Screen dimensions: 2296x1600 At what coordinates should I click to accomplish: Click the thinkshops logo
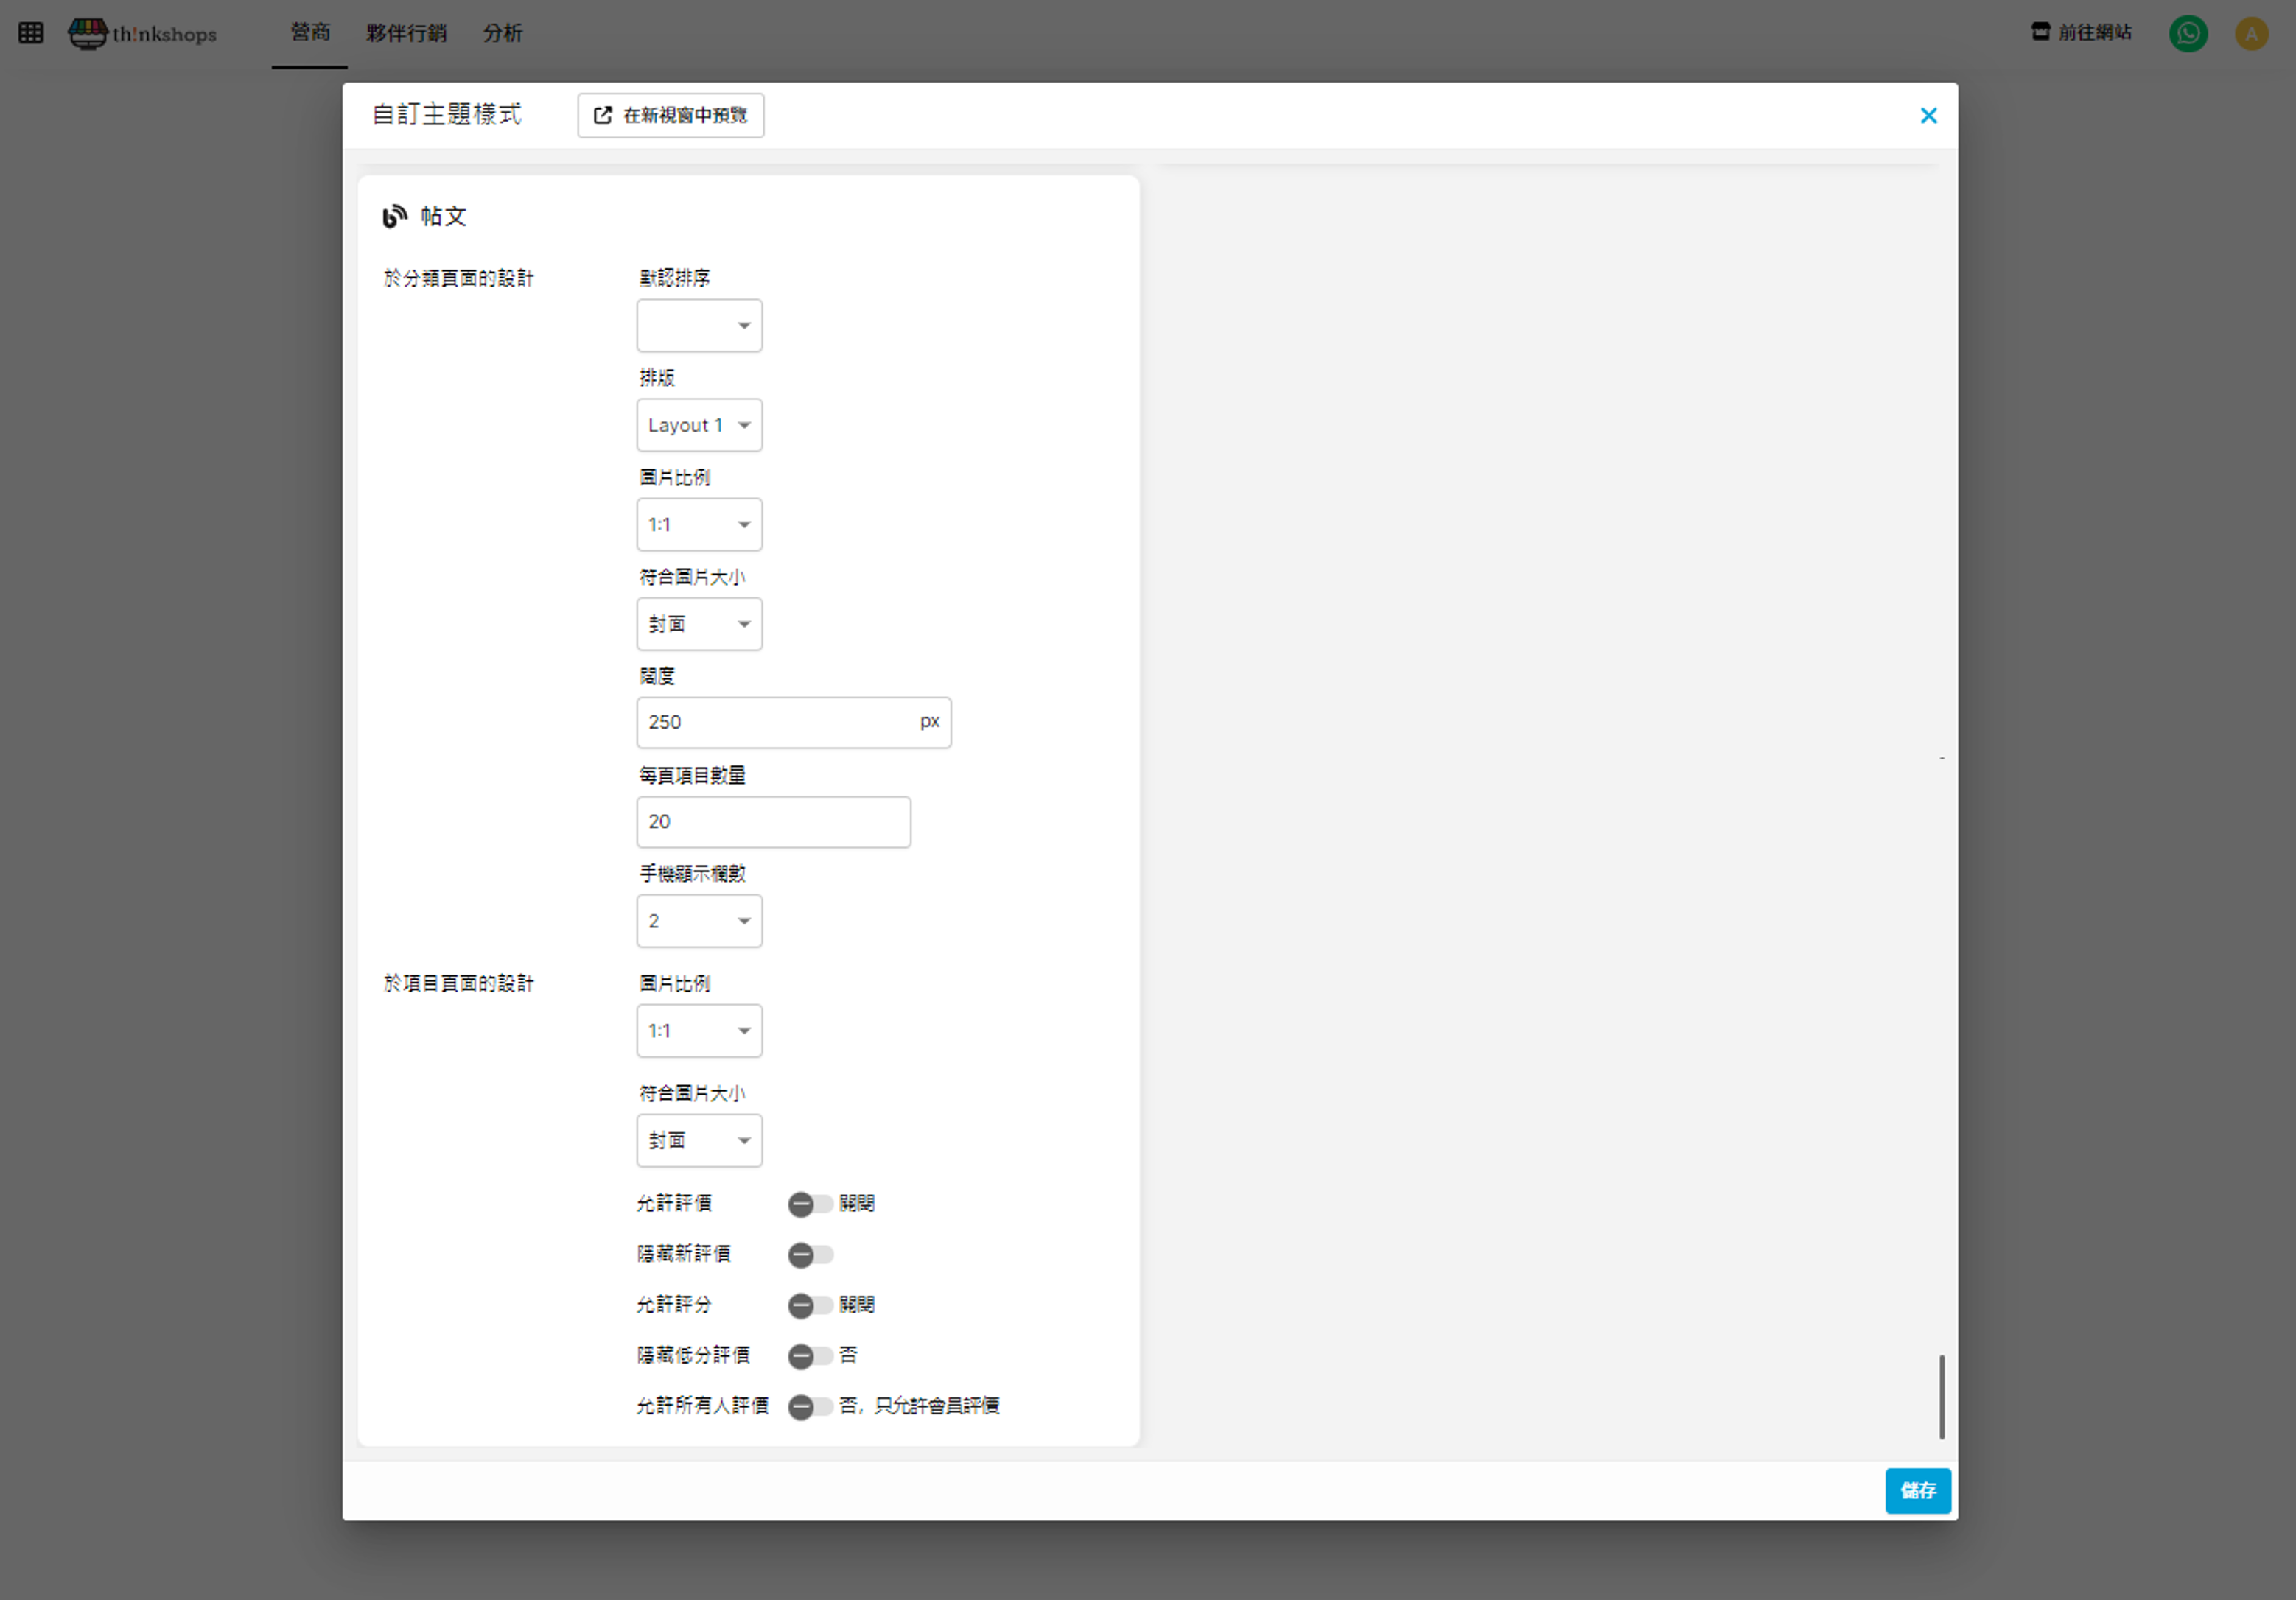(x=142, y=33)
